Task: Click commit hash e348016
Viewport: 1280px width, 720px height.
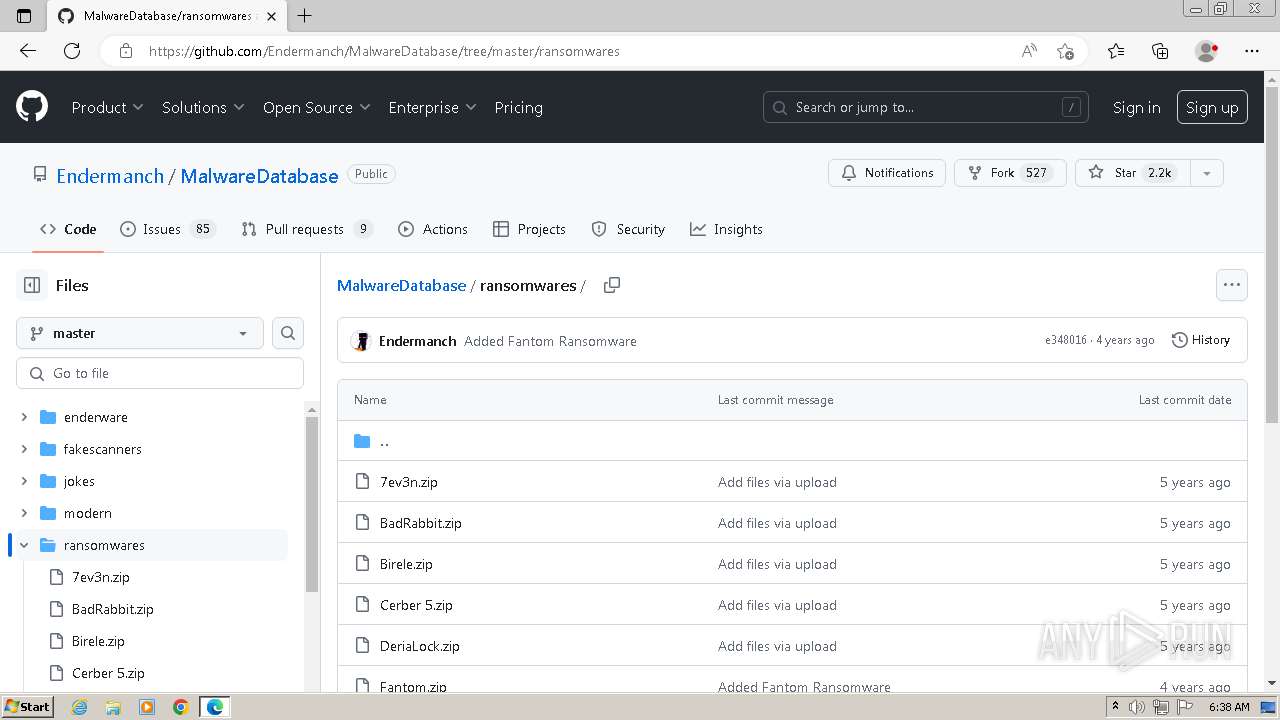Action: tap(1066, 340)
